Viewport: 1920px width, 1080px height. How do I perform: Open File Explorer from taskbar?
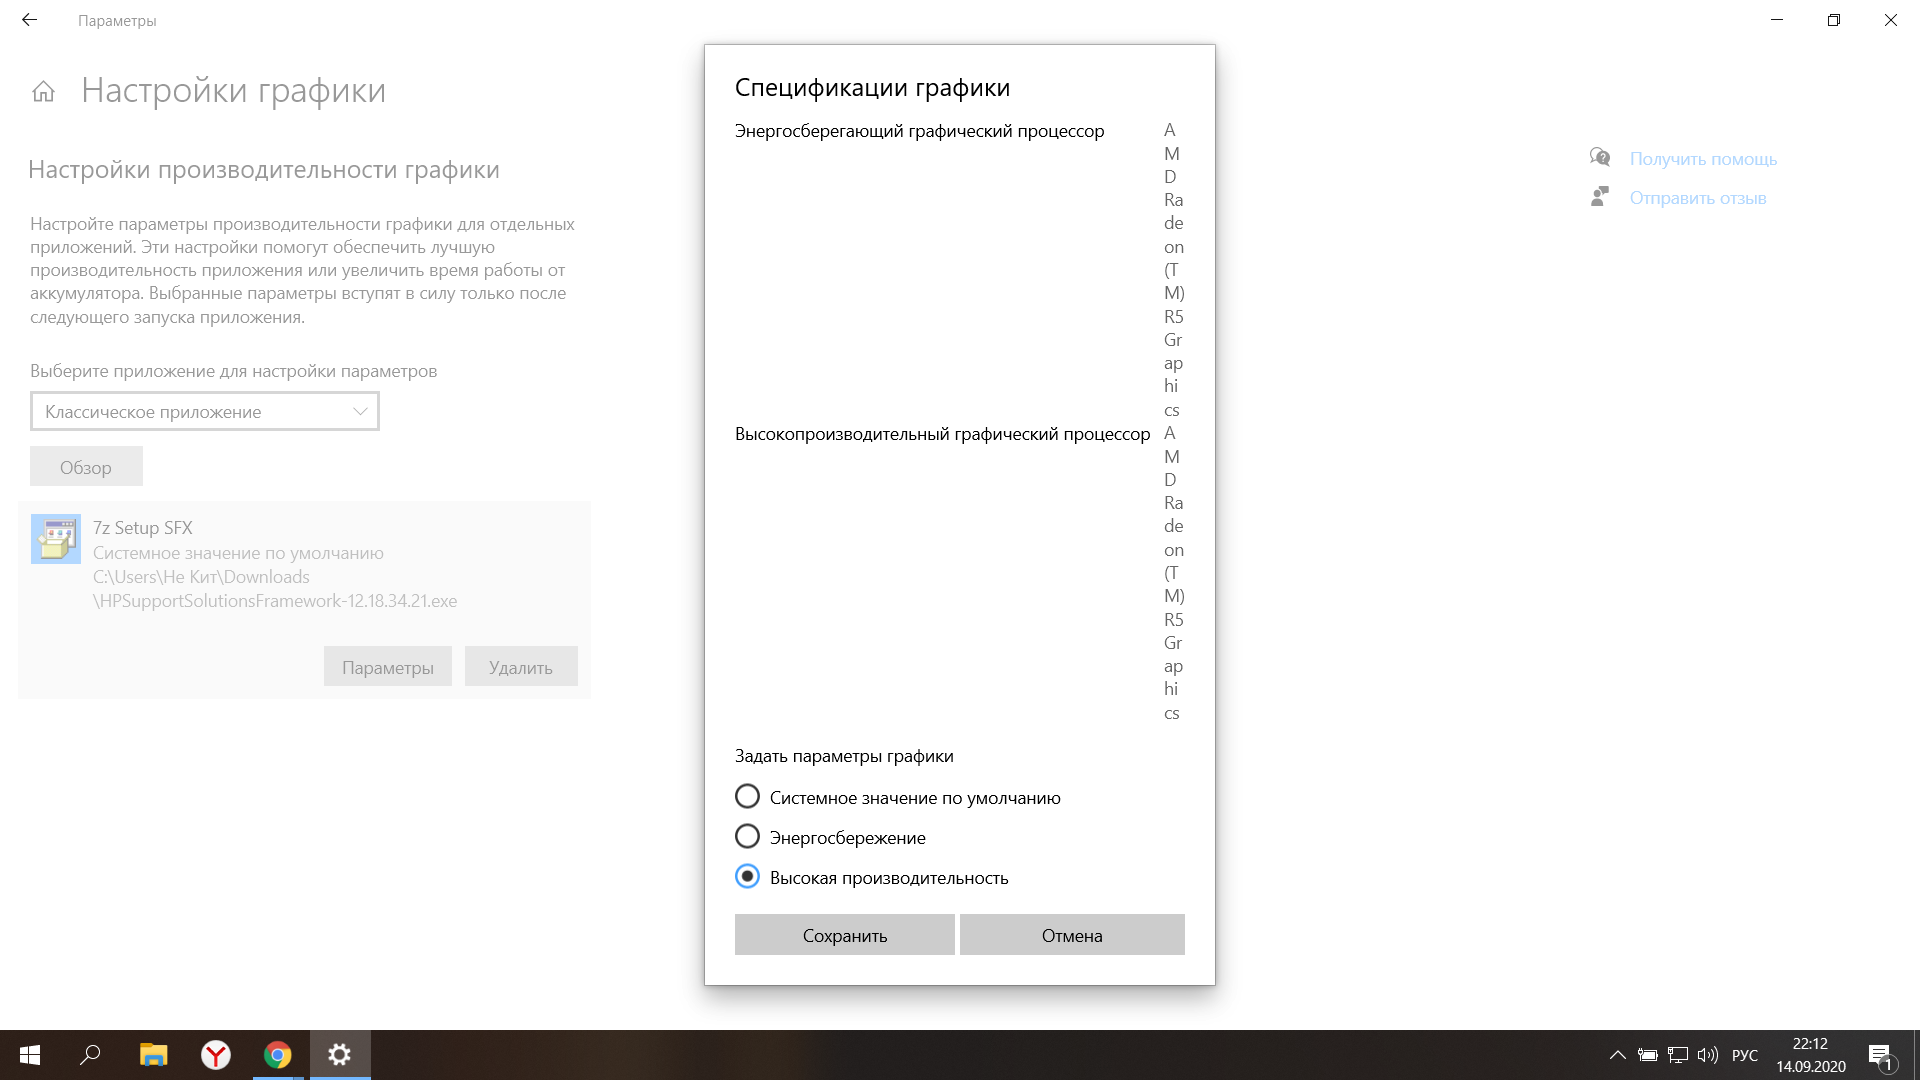coord(153,1055)
